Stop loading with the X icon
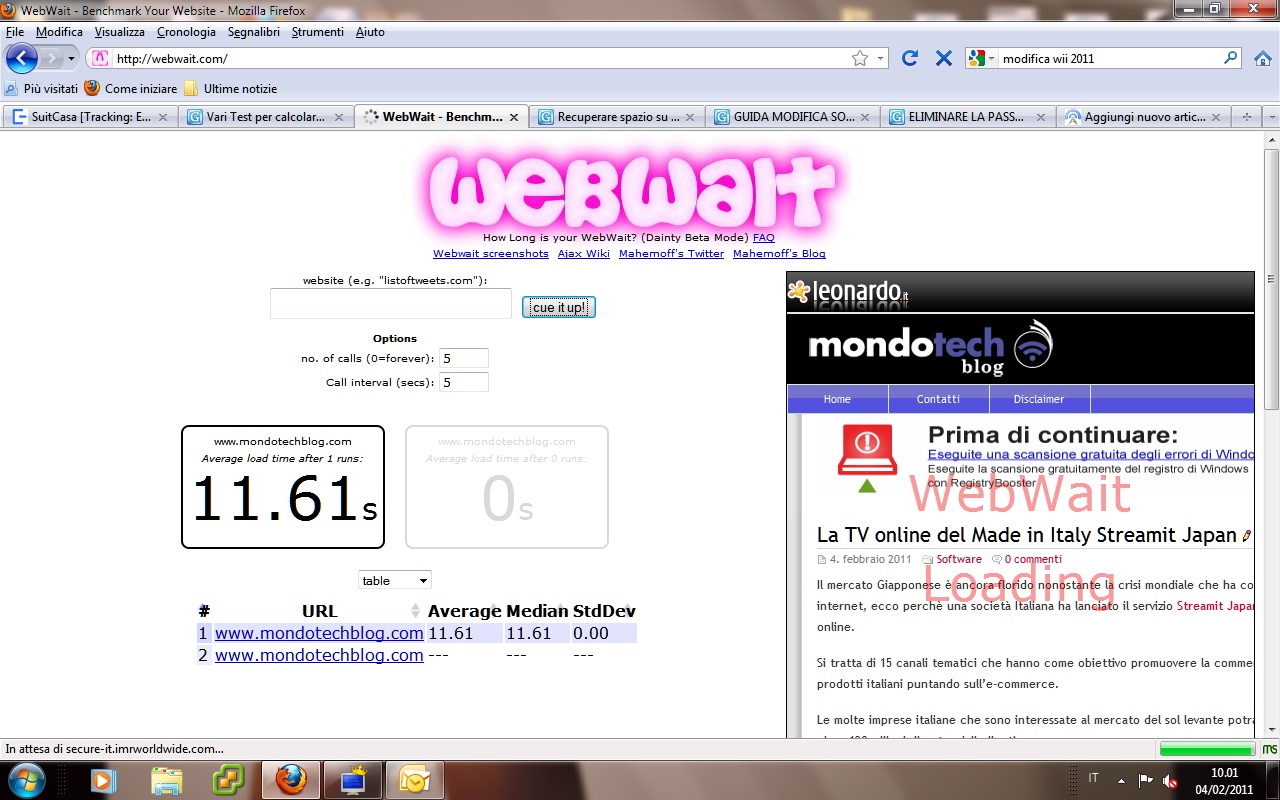 pos(943,58)
